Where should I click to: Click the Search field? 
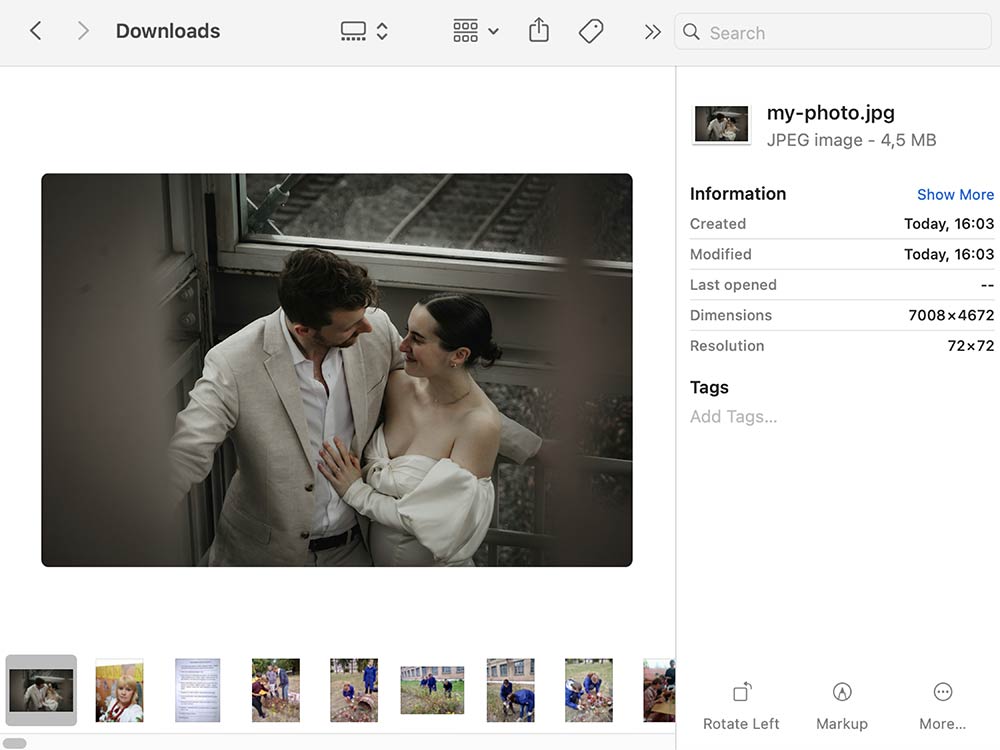click(x=833, y=32)
